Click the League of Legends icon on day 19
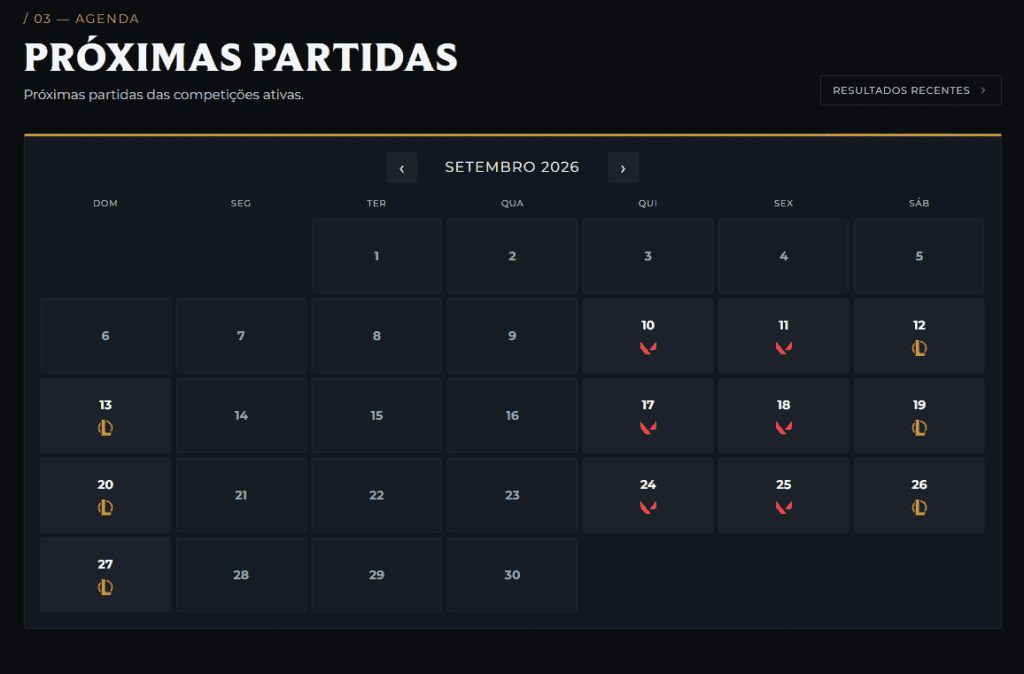 click(x=919, y=428)
